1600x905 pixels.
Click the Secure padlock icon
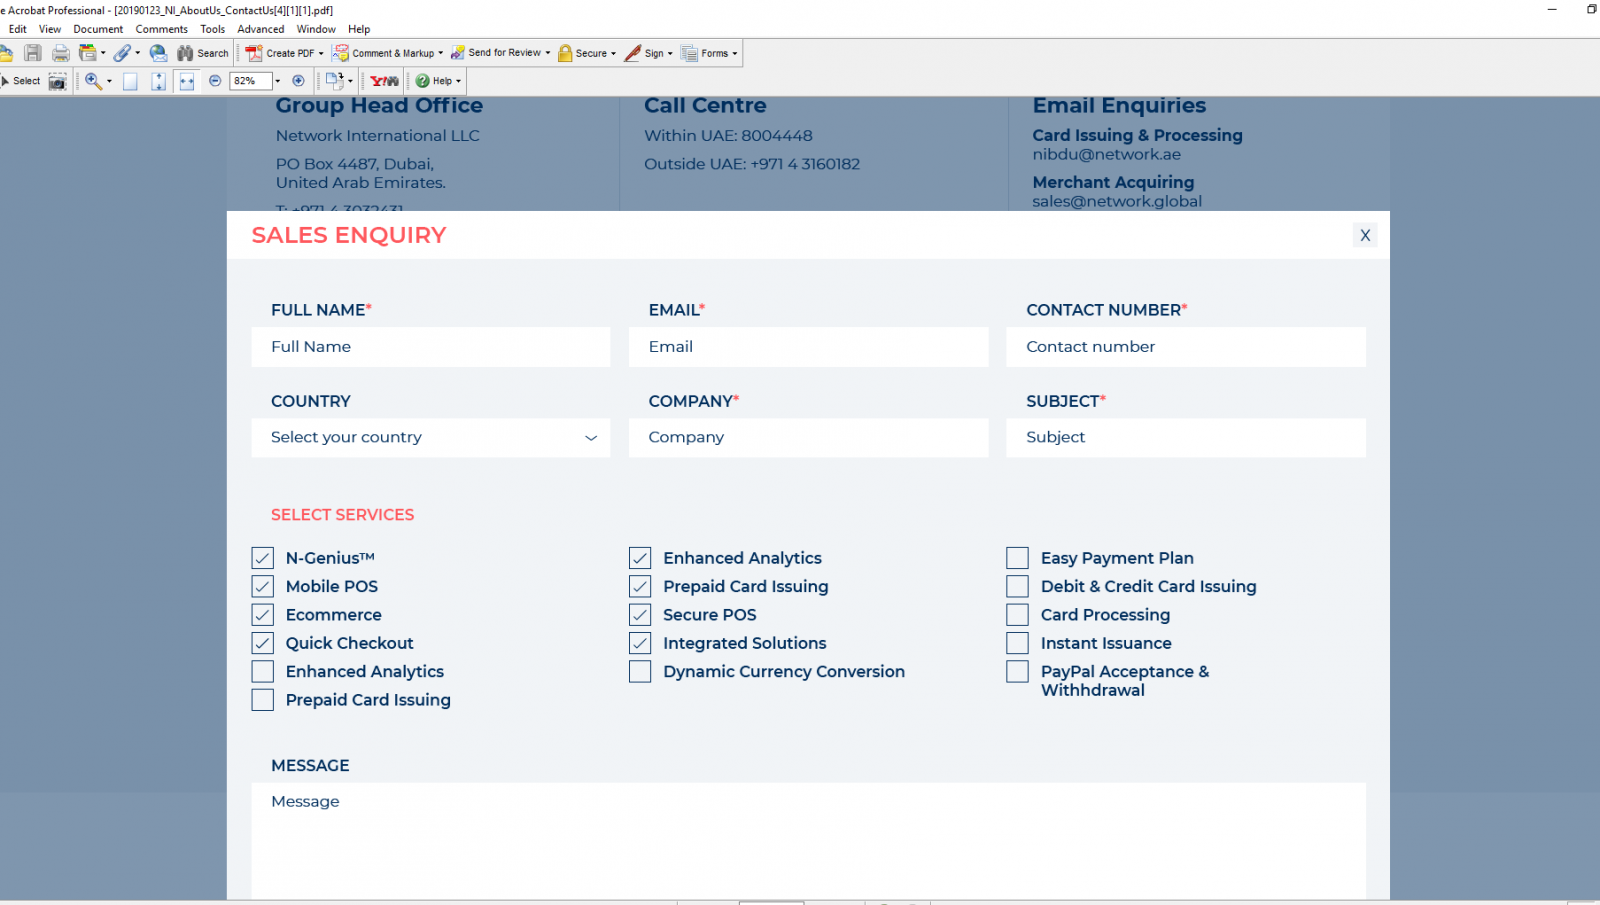pos(565,53)
